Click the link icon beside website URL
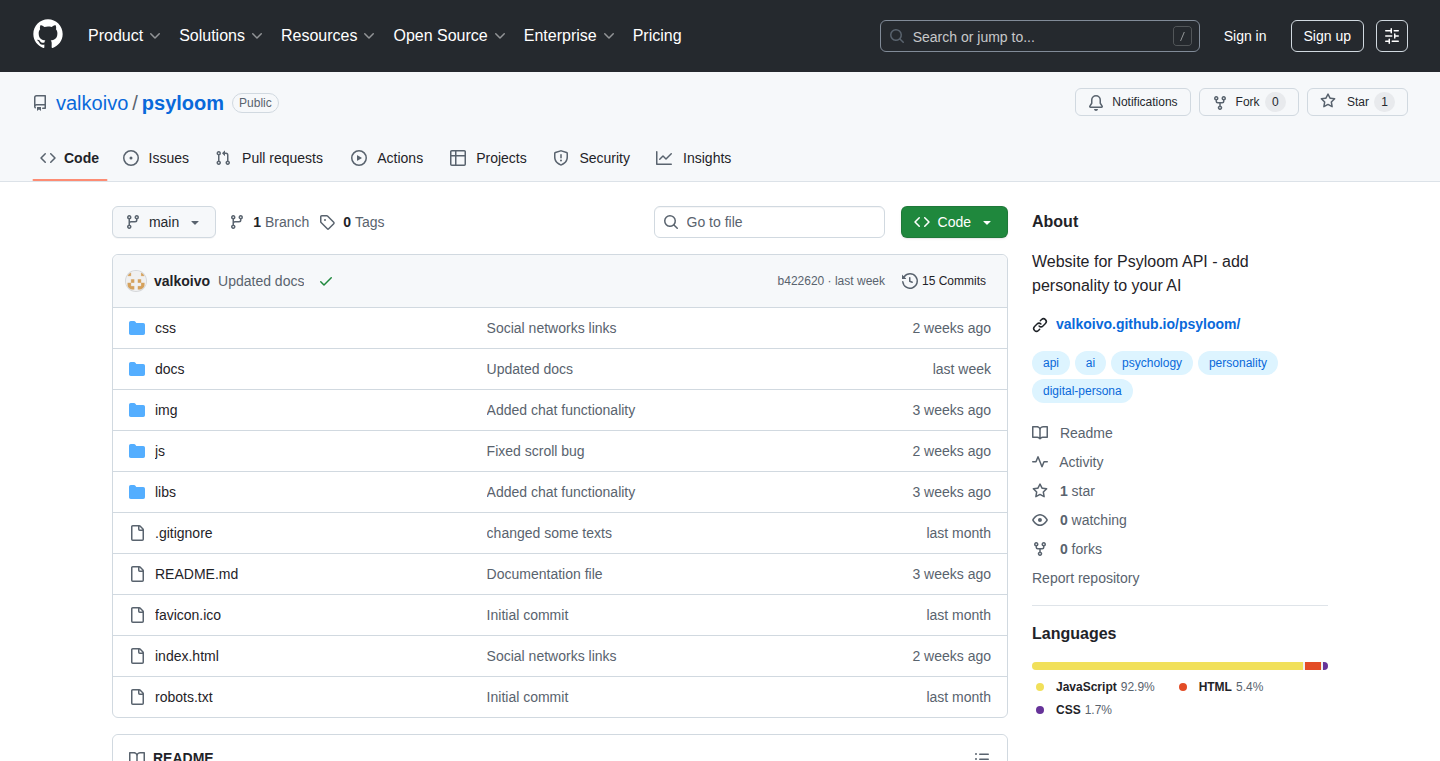This screenshot has width=1440, height=761. 1040,324
